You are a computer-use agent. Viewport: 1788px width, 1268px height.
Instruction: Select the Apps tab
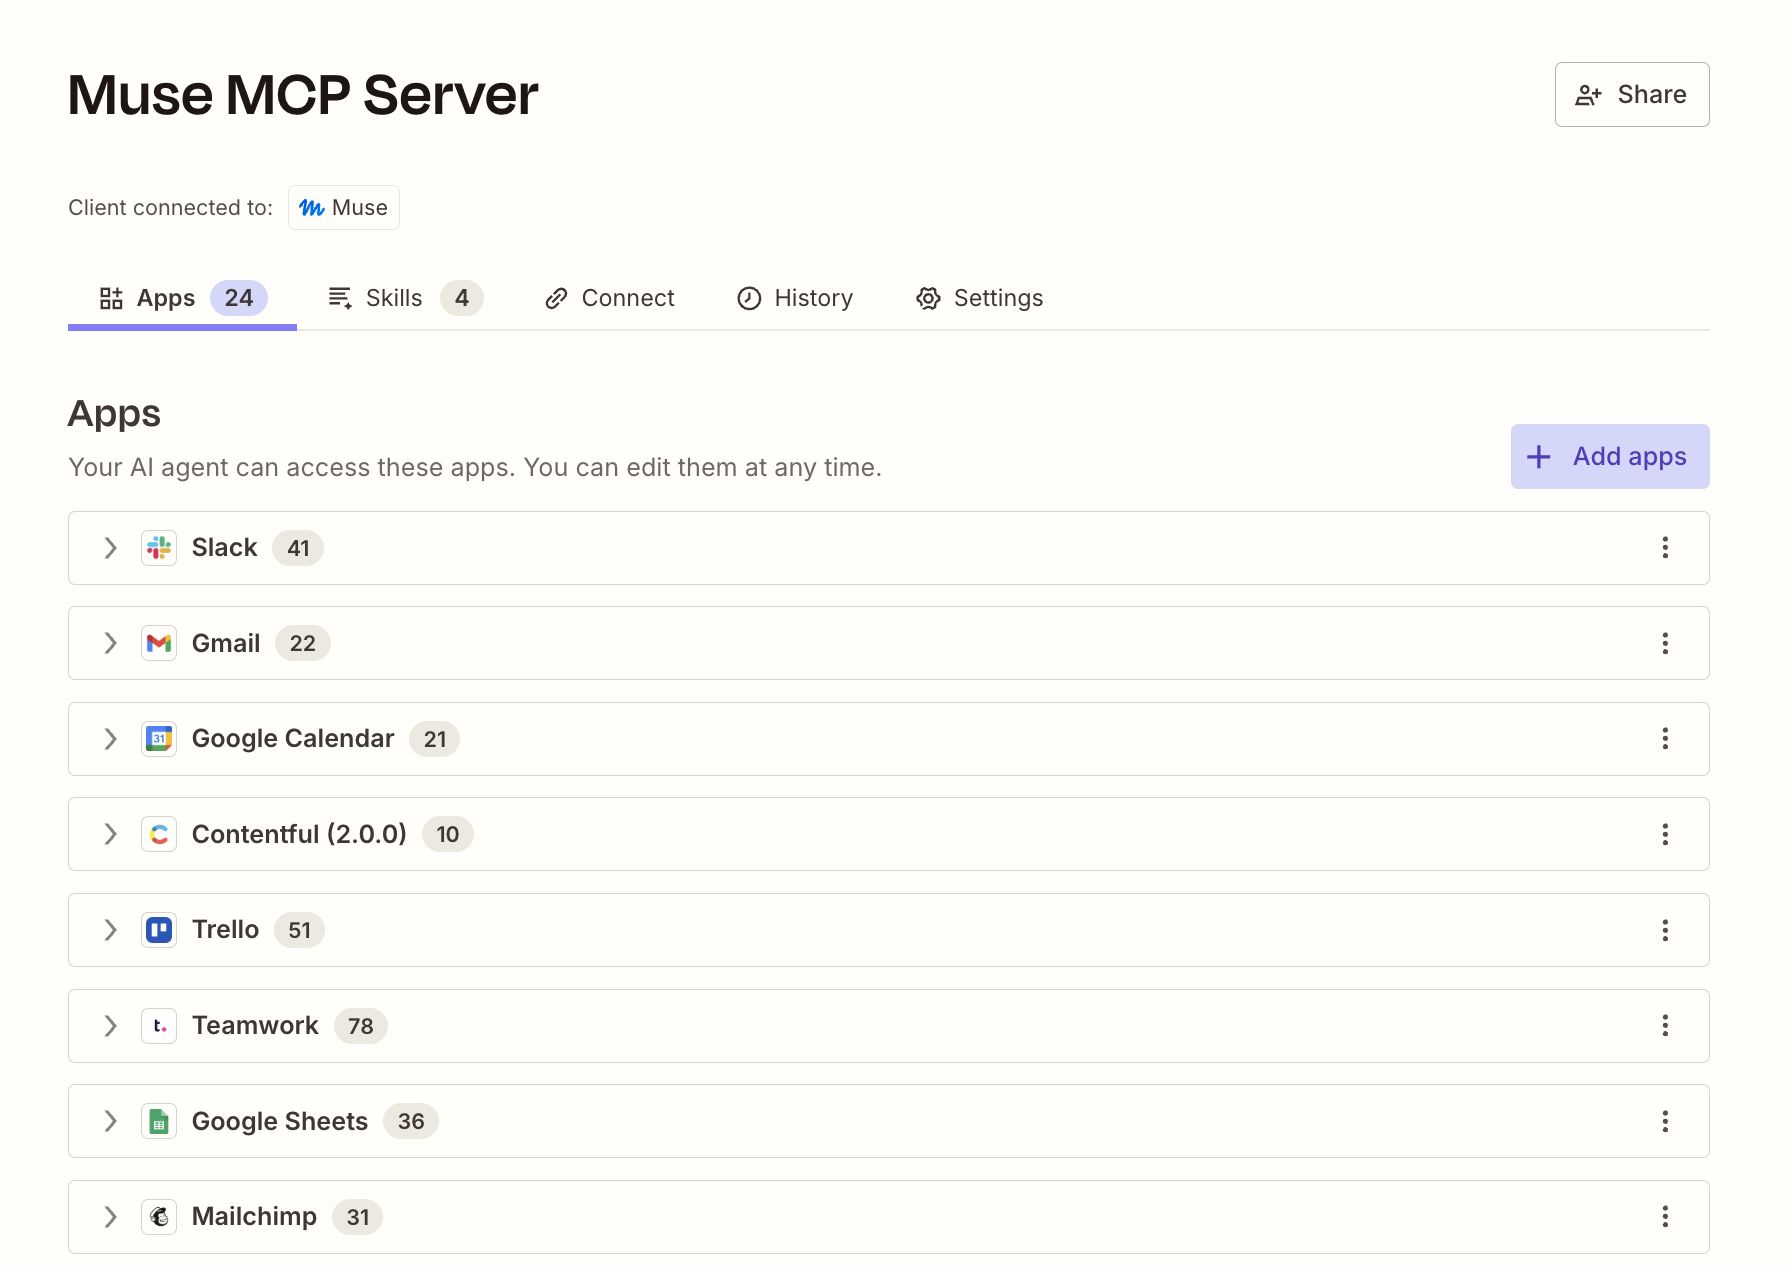coord(182,298)
